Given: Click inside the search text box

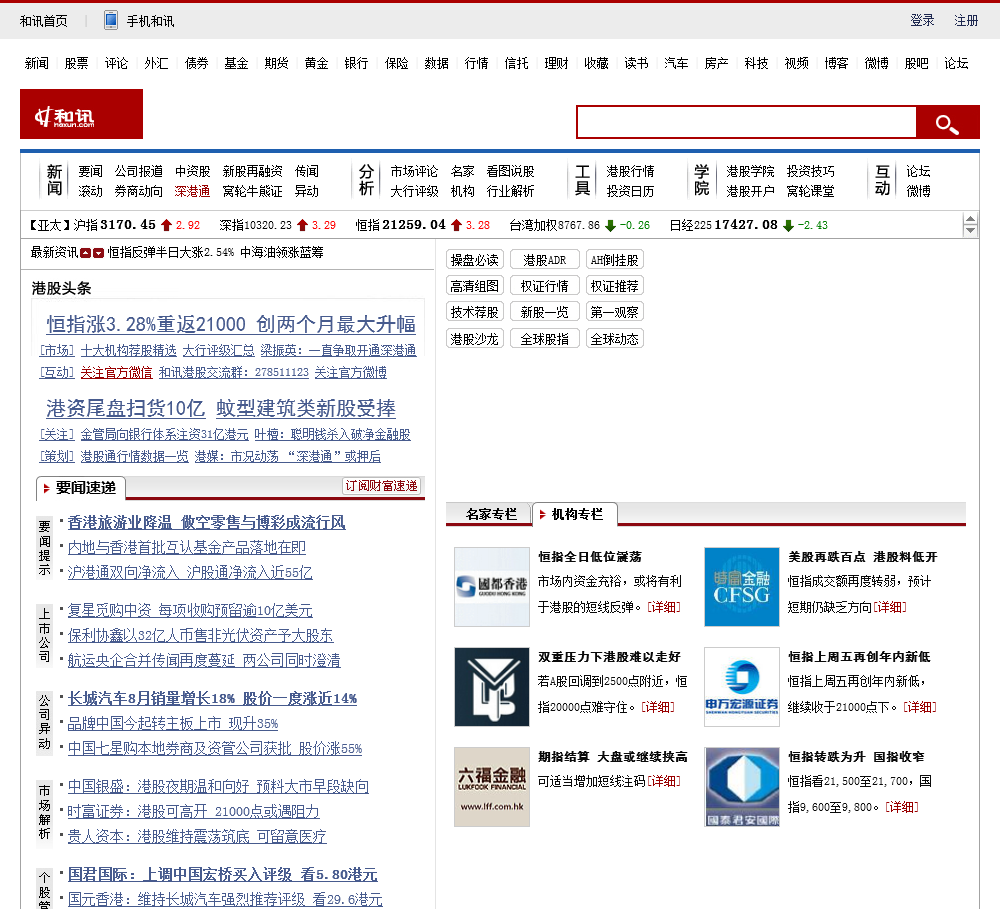Looking at the screenshot, I should click(x=746, y=122).
